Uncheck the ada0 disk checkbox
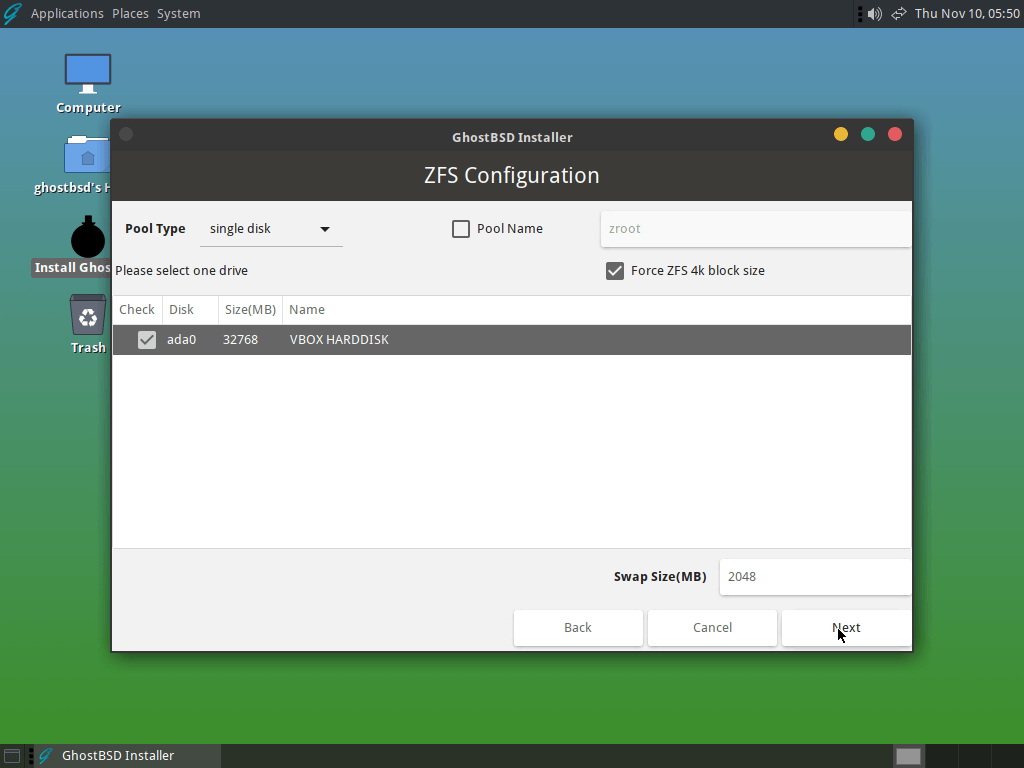Image resolution: width=1024 pixels, height=768 pixels. pos(147,340)
